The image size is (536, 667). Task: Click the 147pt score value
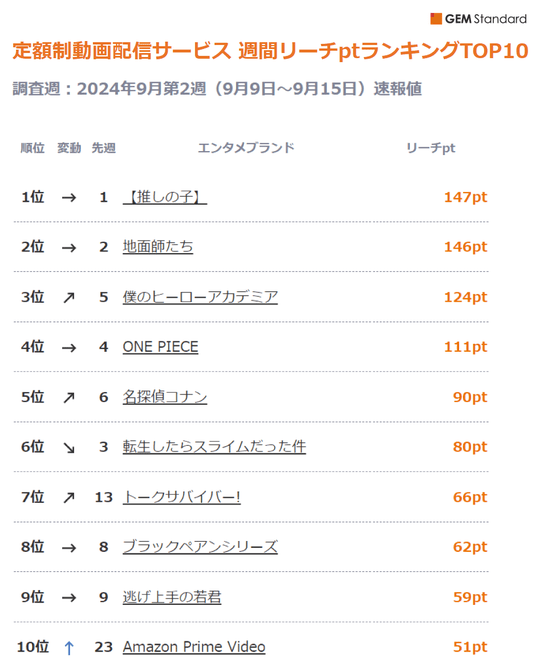466,197
